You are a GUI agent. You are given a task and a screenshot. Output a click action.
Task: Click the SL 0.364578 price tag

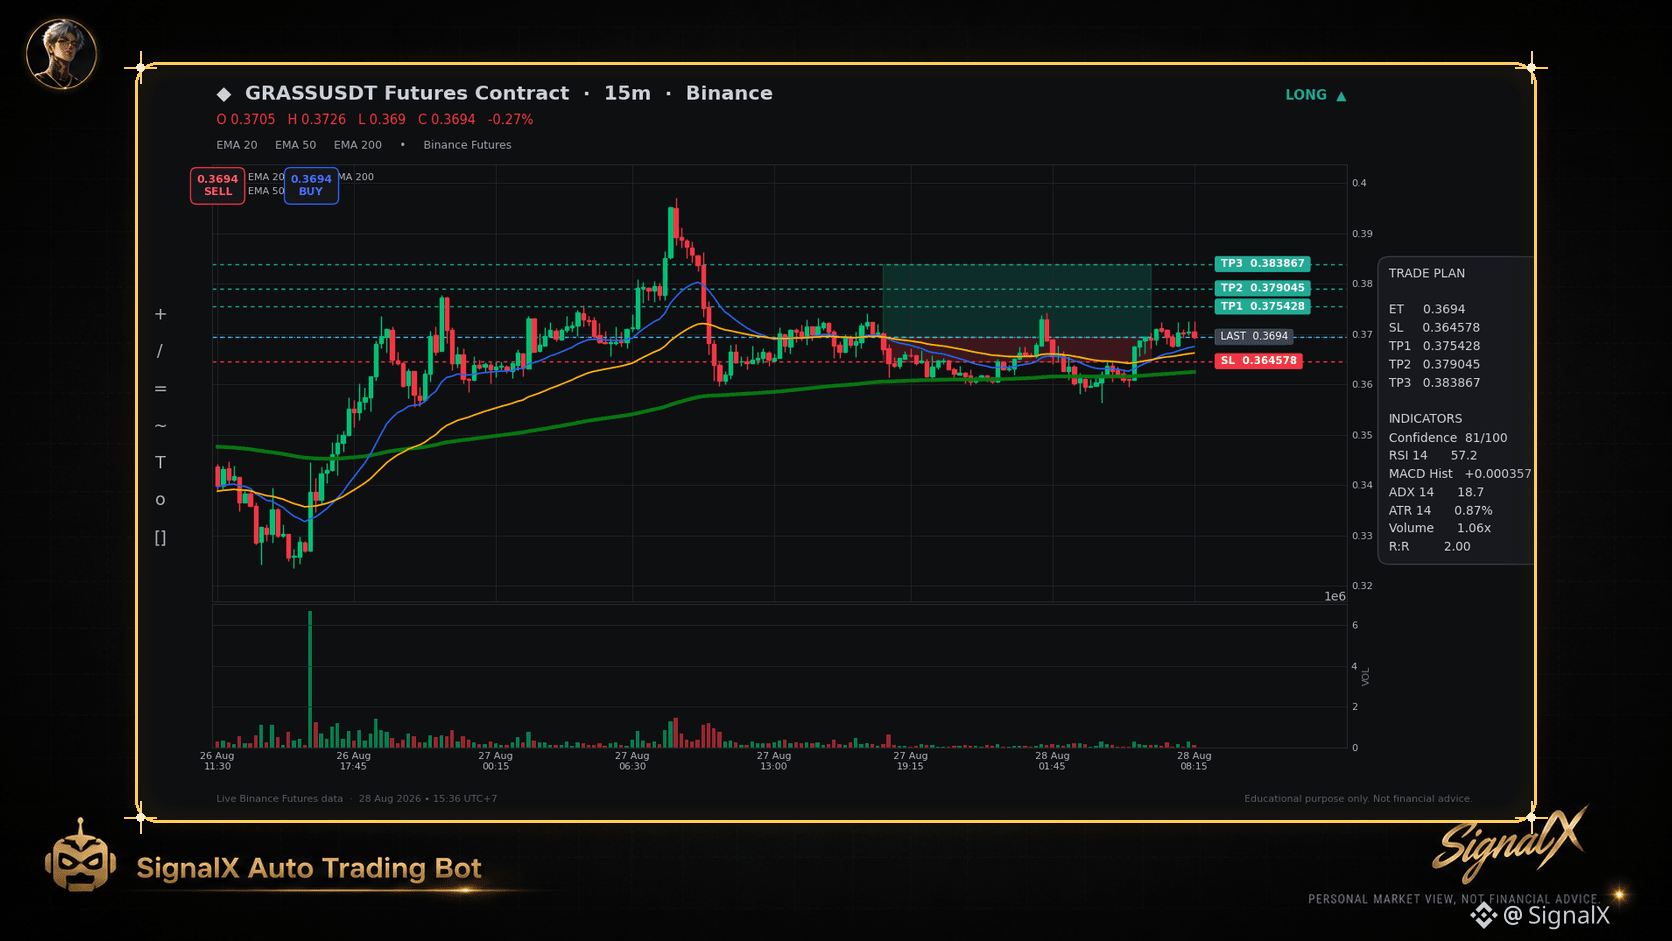coord(1258,361)
